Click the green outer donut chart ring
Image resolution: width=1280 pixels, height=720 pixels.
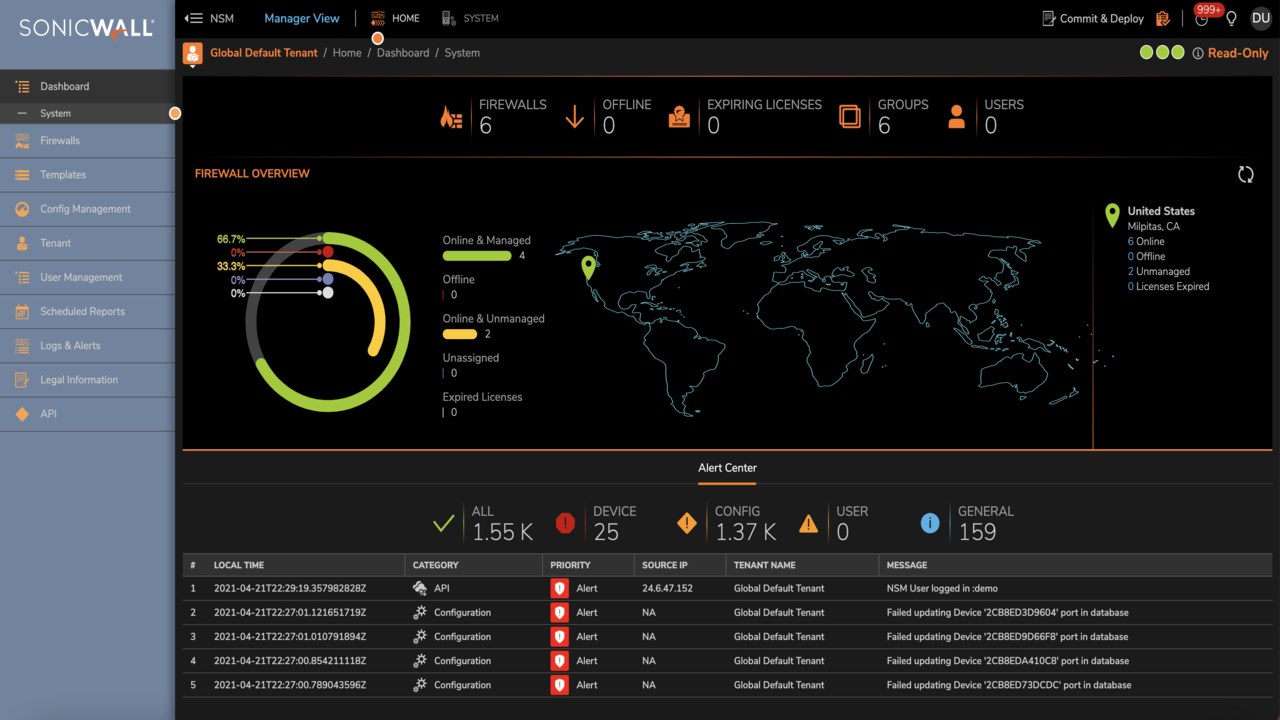tap(404, 320)
